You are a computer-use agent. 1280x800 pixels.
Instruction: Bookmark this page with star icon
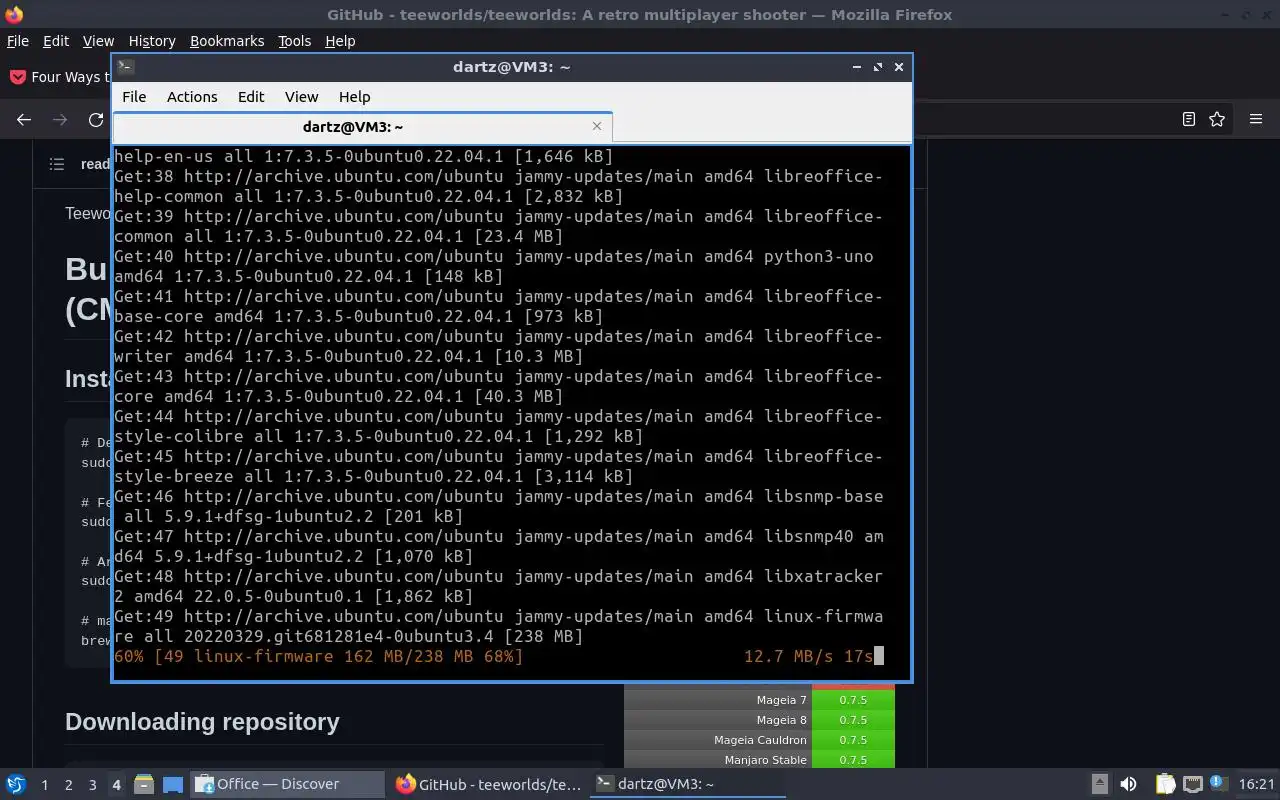point(1217,119)
